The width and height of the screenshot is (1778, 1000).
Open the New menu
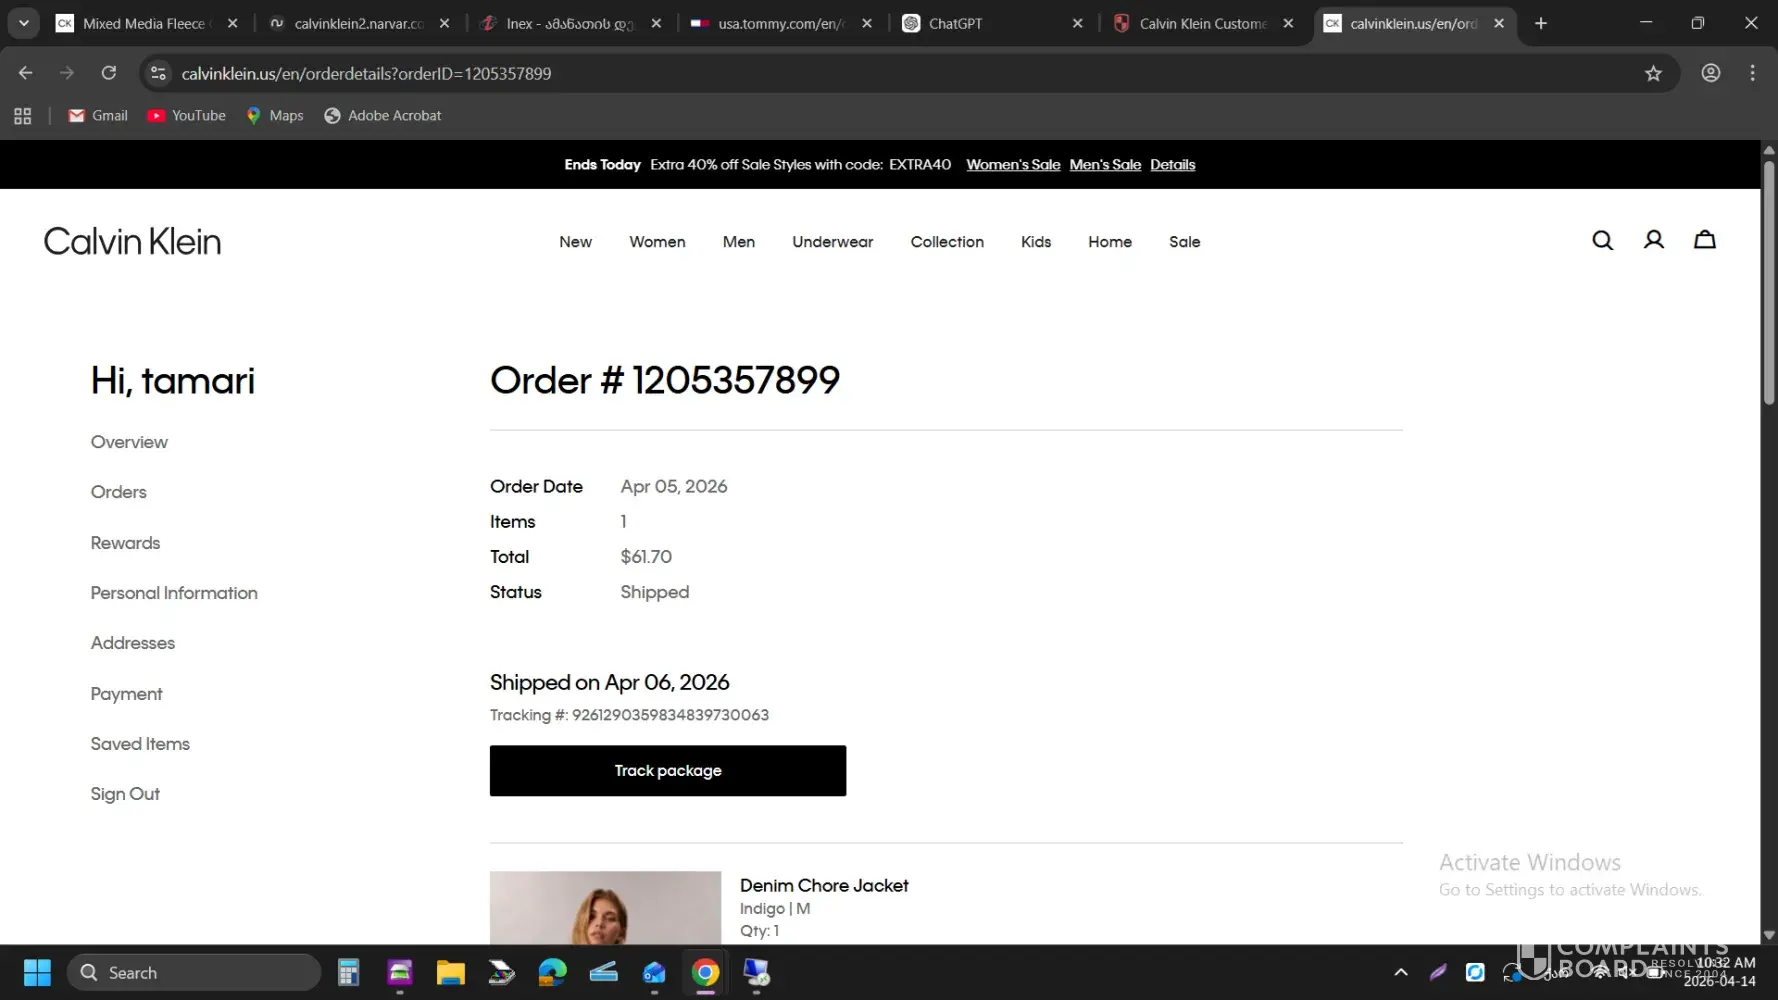tap(575, 242)
